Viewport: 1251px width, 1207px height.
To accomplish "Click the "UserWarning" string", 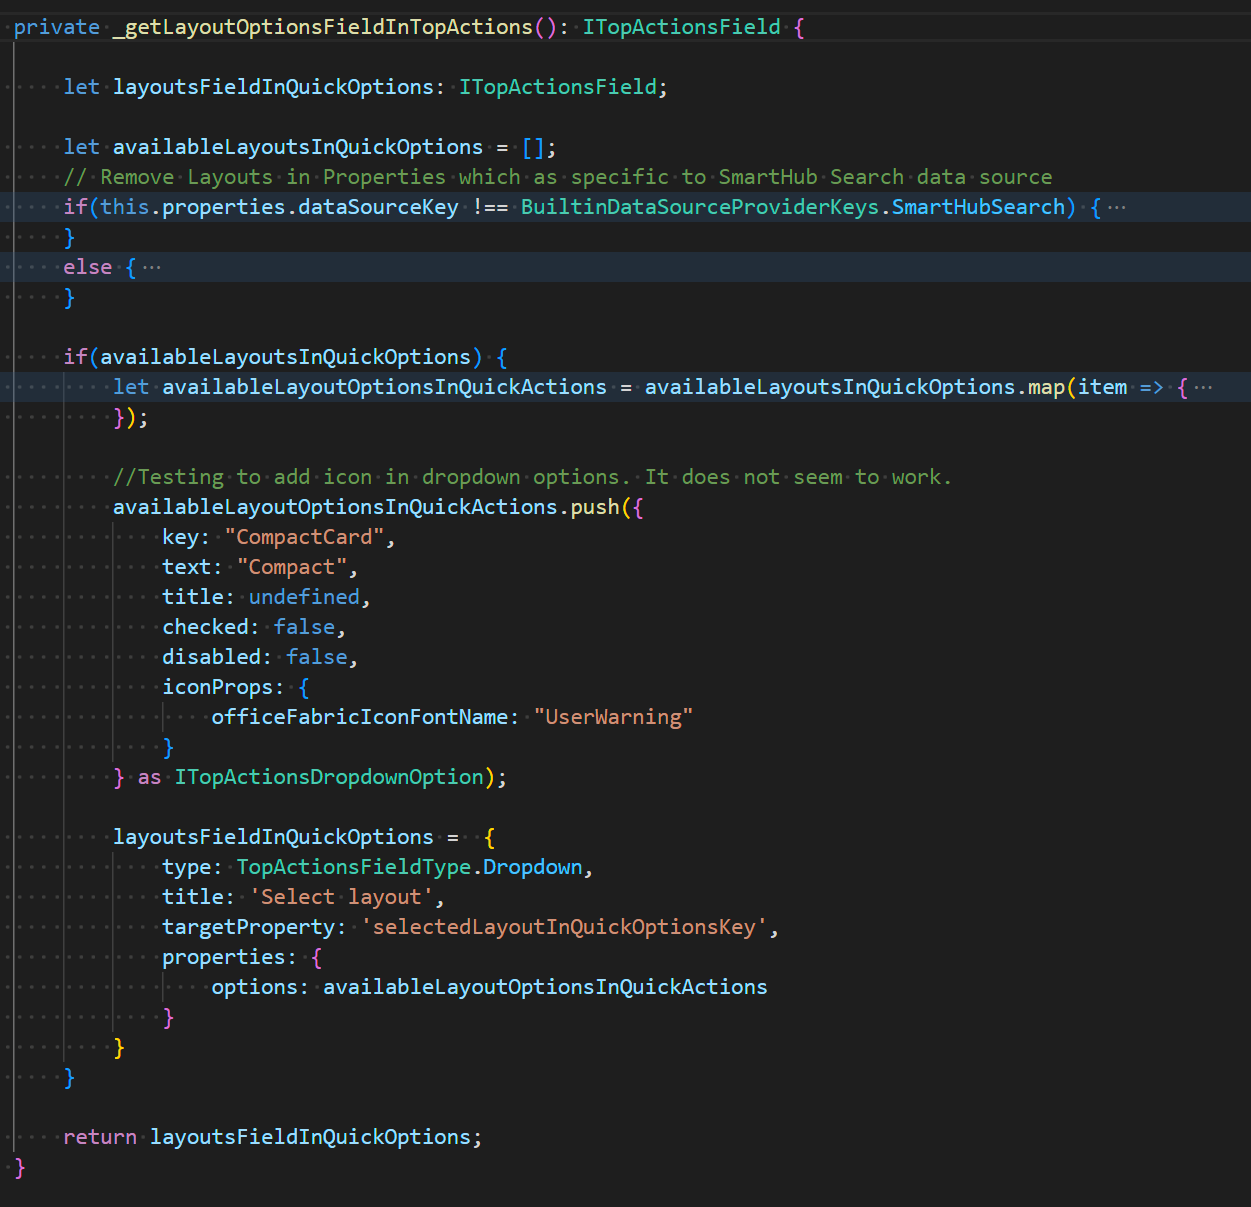I will click(613, 717).
